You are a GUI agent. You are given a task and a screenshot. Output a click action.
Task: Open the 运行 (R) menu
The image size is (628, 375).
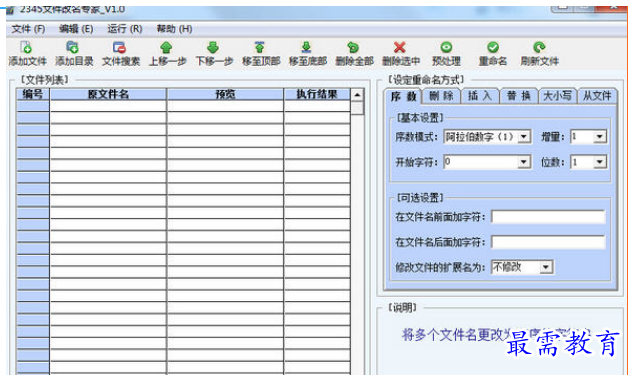point(125,29)
